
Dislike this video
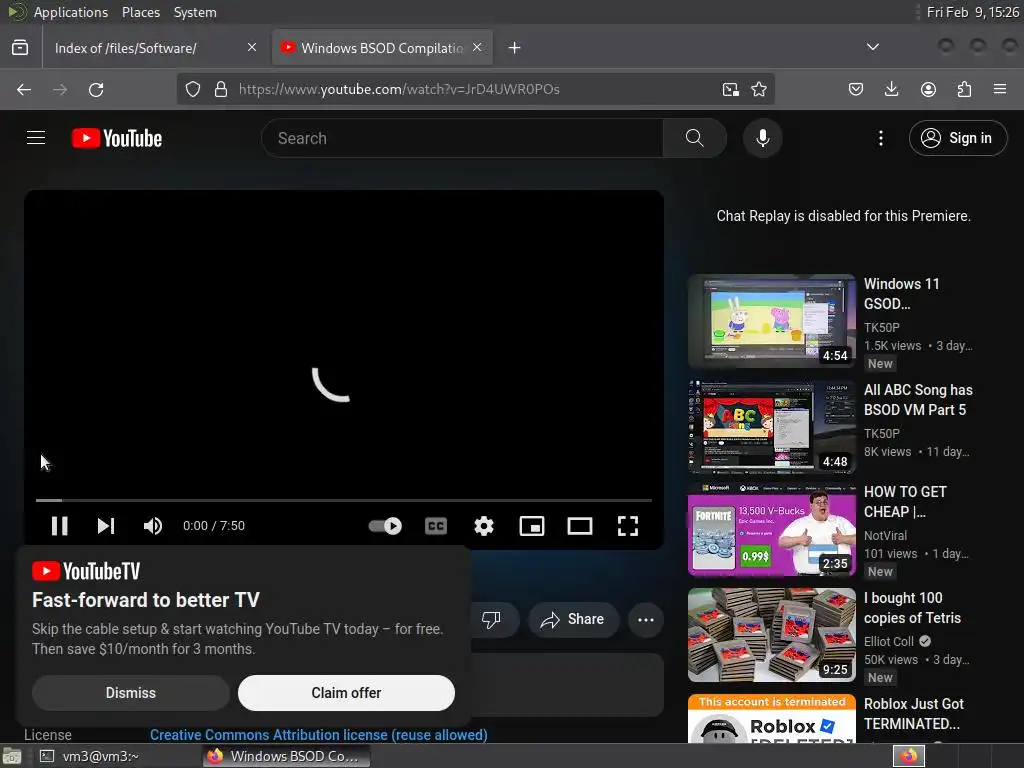[x=491, y=619]
